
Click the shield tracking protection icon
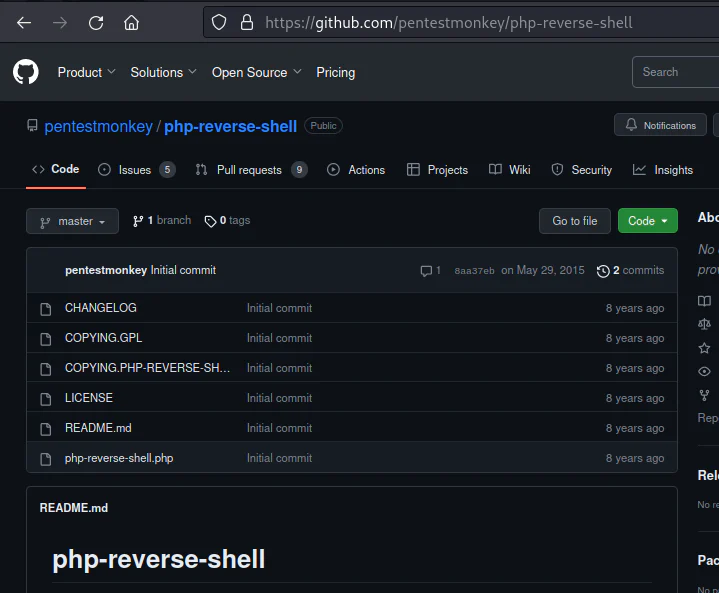coord(219,22)
